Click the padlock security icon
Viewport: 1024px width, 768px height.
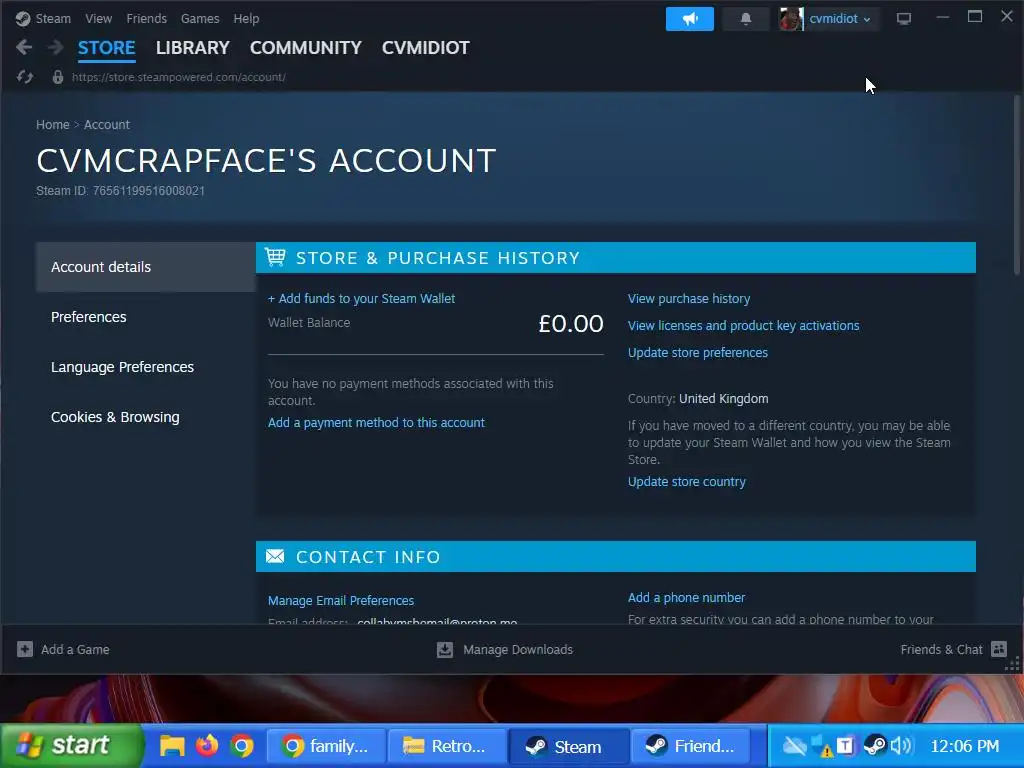(x=57, y=77)
